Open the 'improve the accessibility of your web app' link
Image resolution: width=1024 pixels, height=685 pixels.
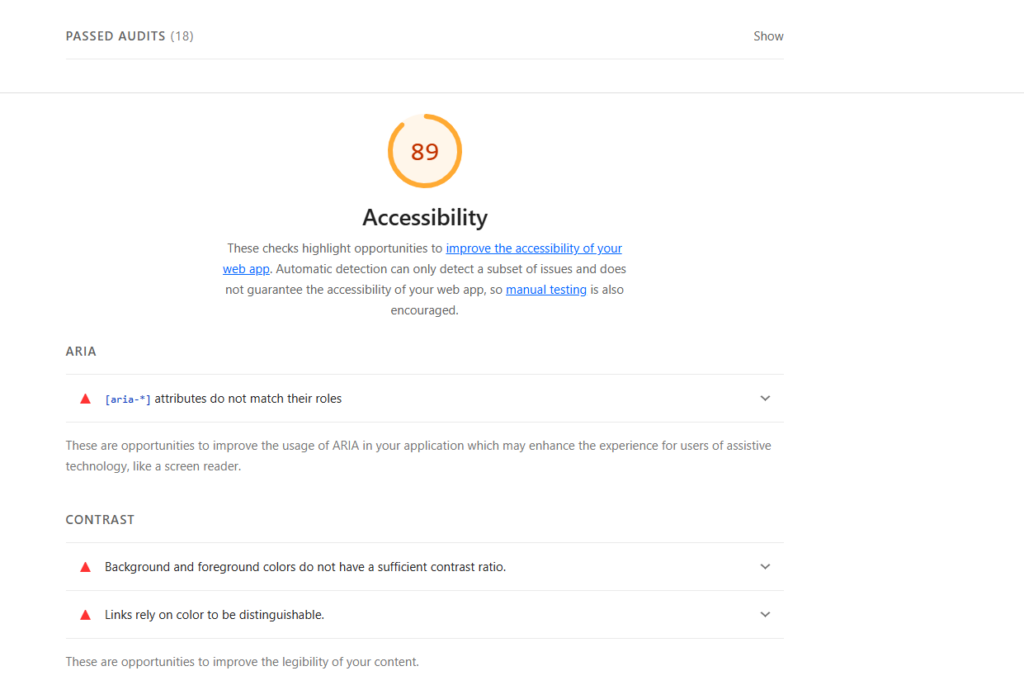click(533, 248)
